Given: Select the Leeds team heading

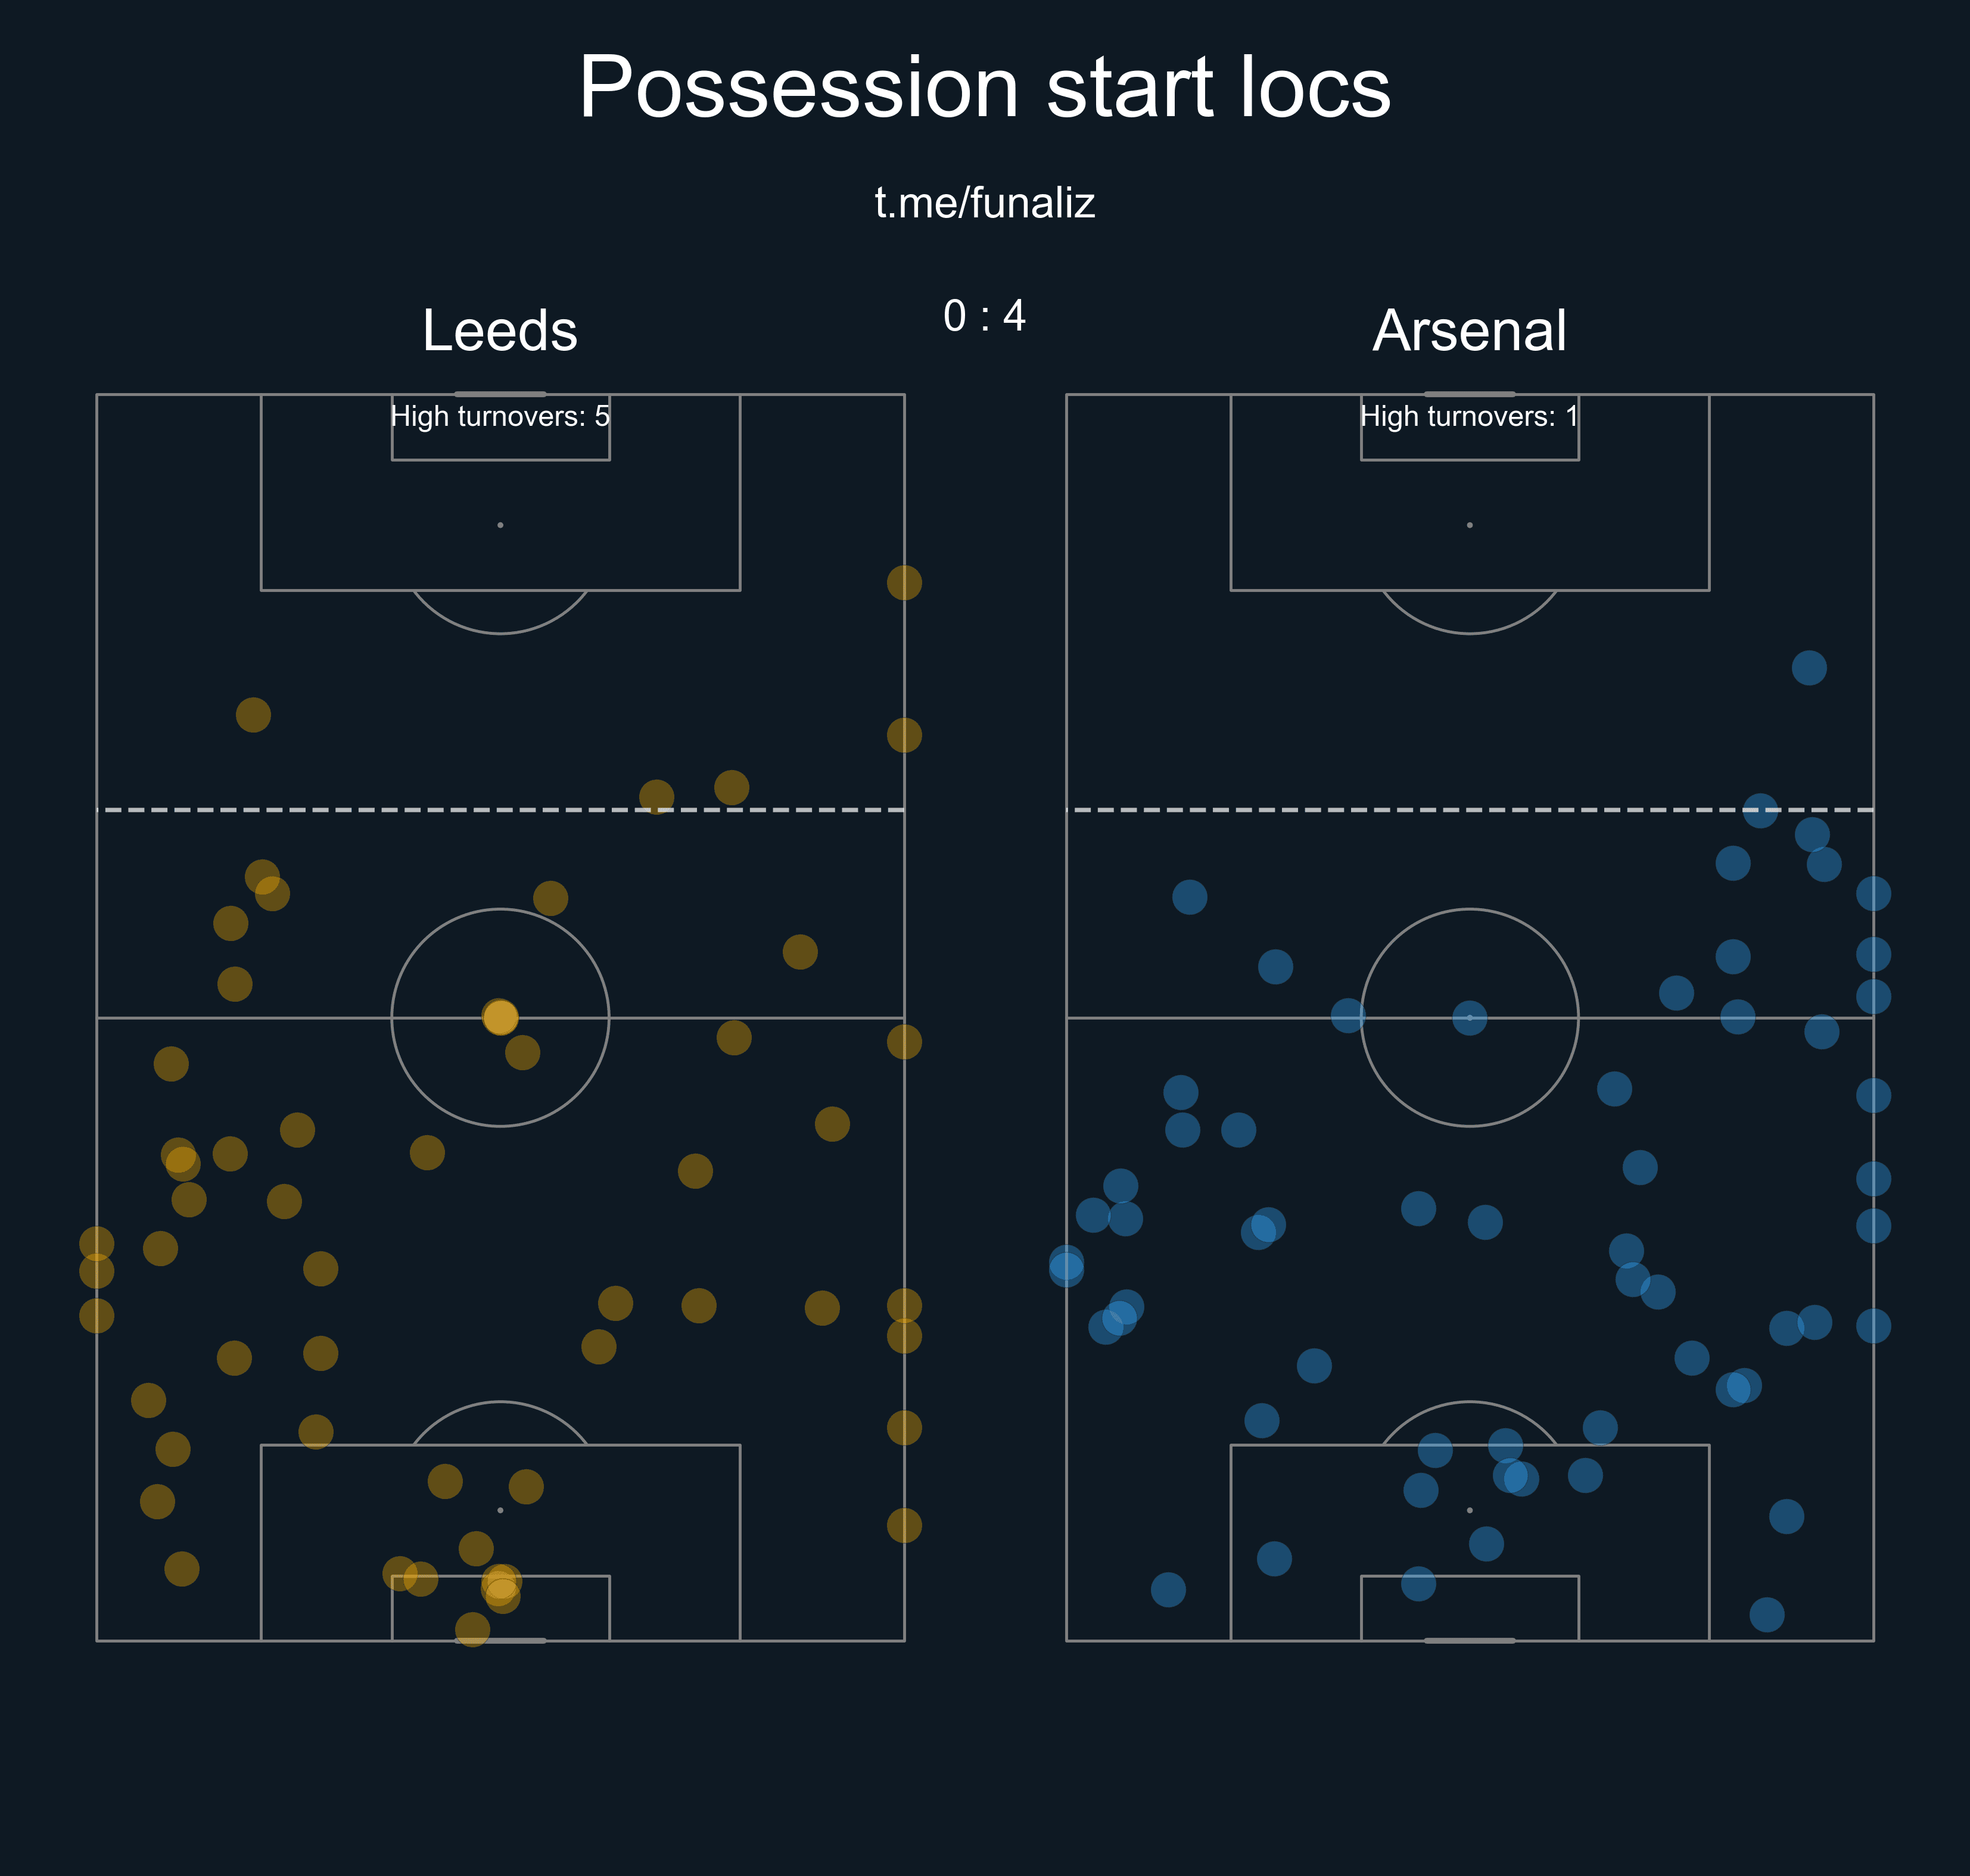Looking at the screenshot, I should [x=499, y=330].
